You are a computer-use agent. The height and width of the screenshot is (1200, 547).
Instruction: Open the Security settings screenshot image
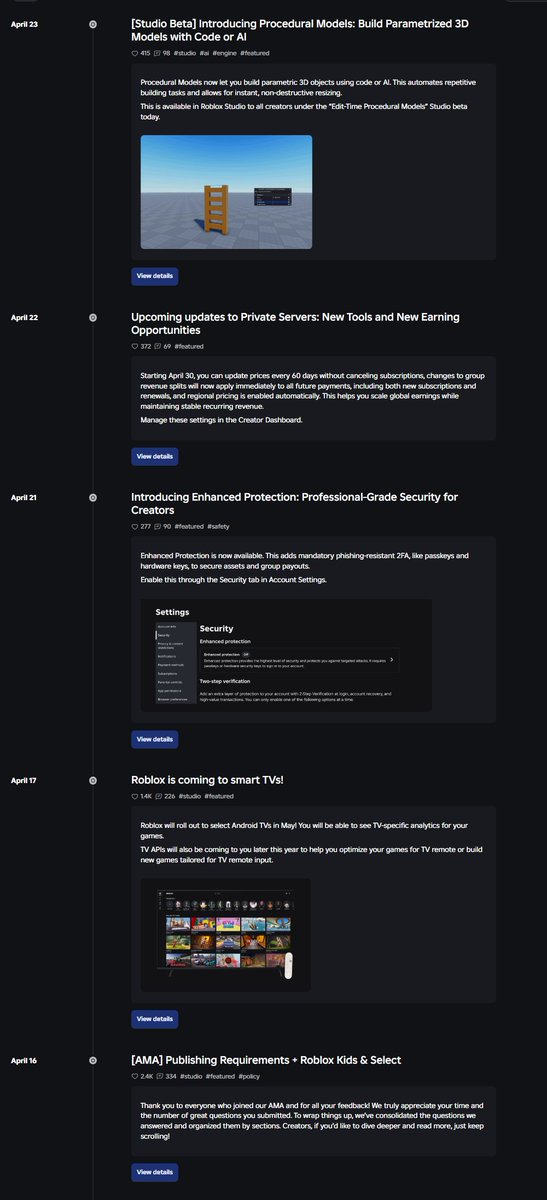[286, 655]
